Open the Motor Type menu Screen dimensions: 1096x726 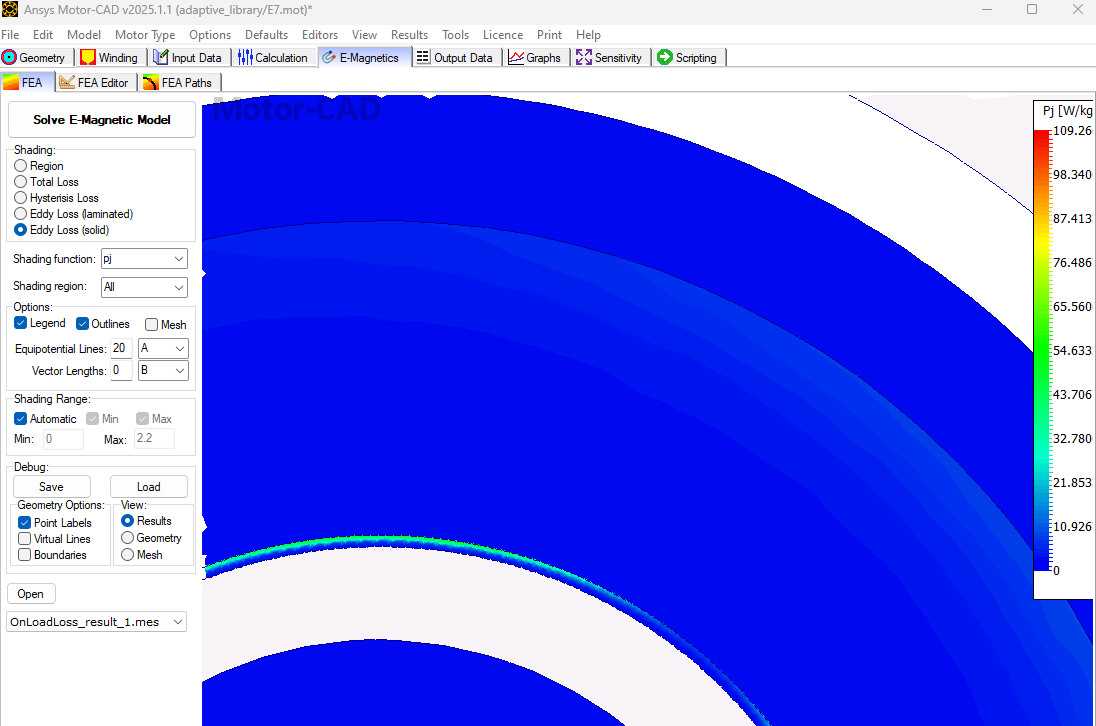click(145, 34)
